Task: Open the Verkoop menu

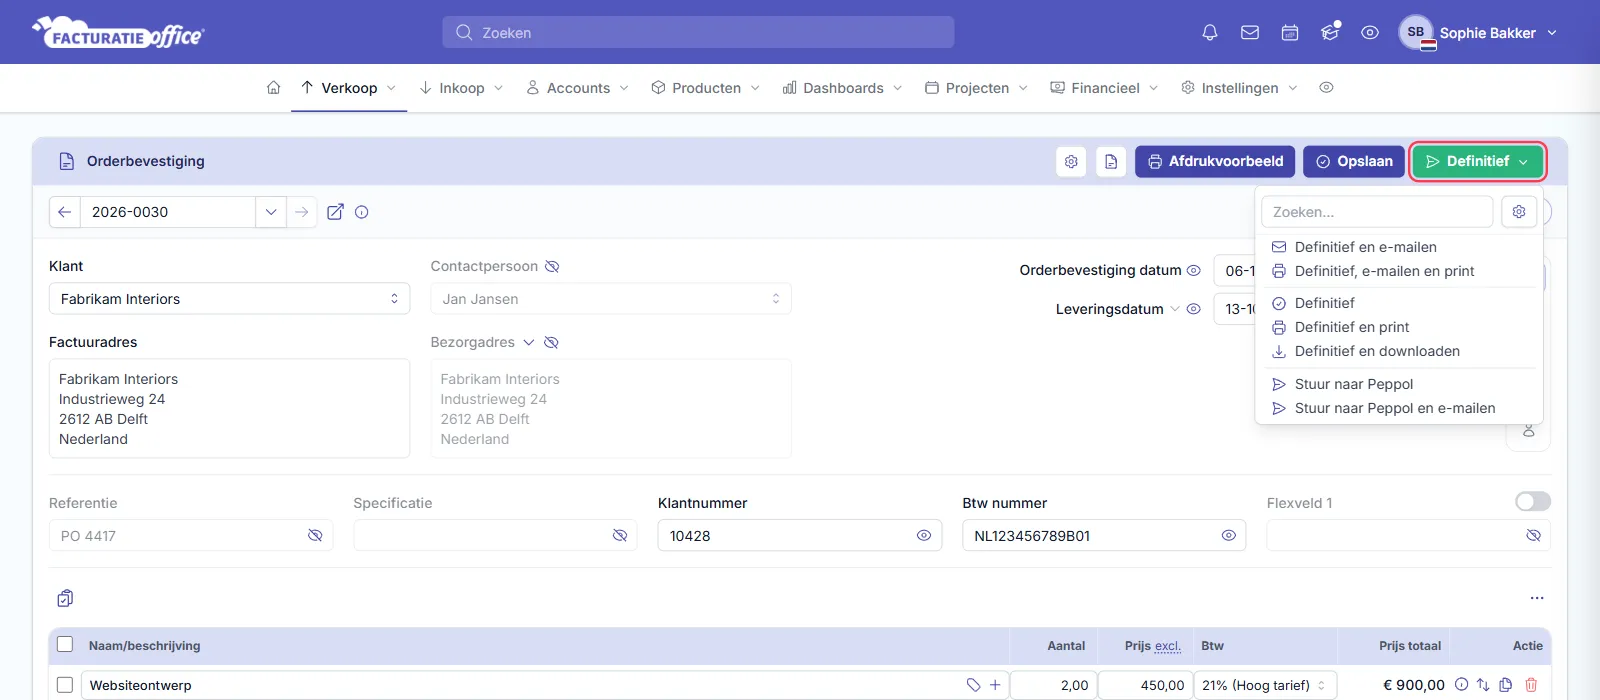Action: click(349, 88)
